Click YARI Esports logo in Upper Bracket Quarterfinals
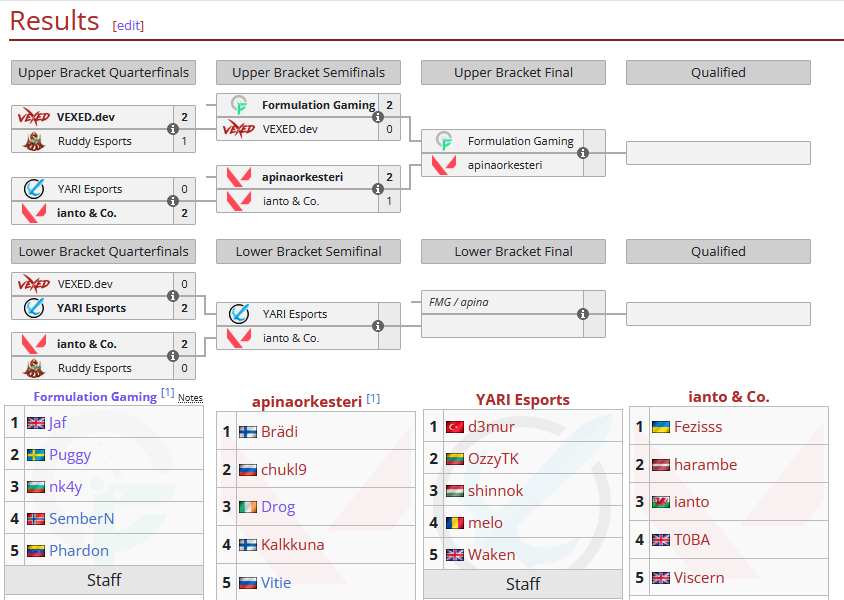 pos(33,189)
